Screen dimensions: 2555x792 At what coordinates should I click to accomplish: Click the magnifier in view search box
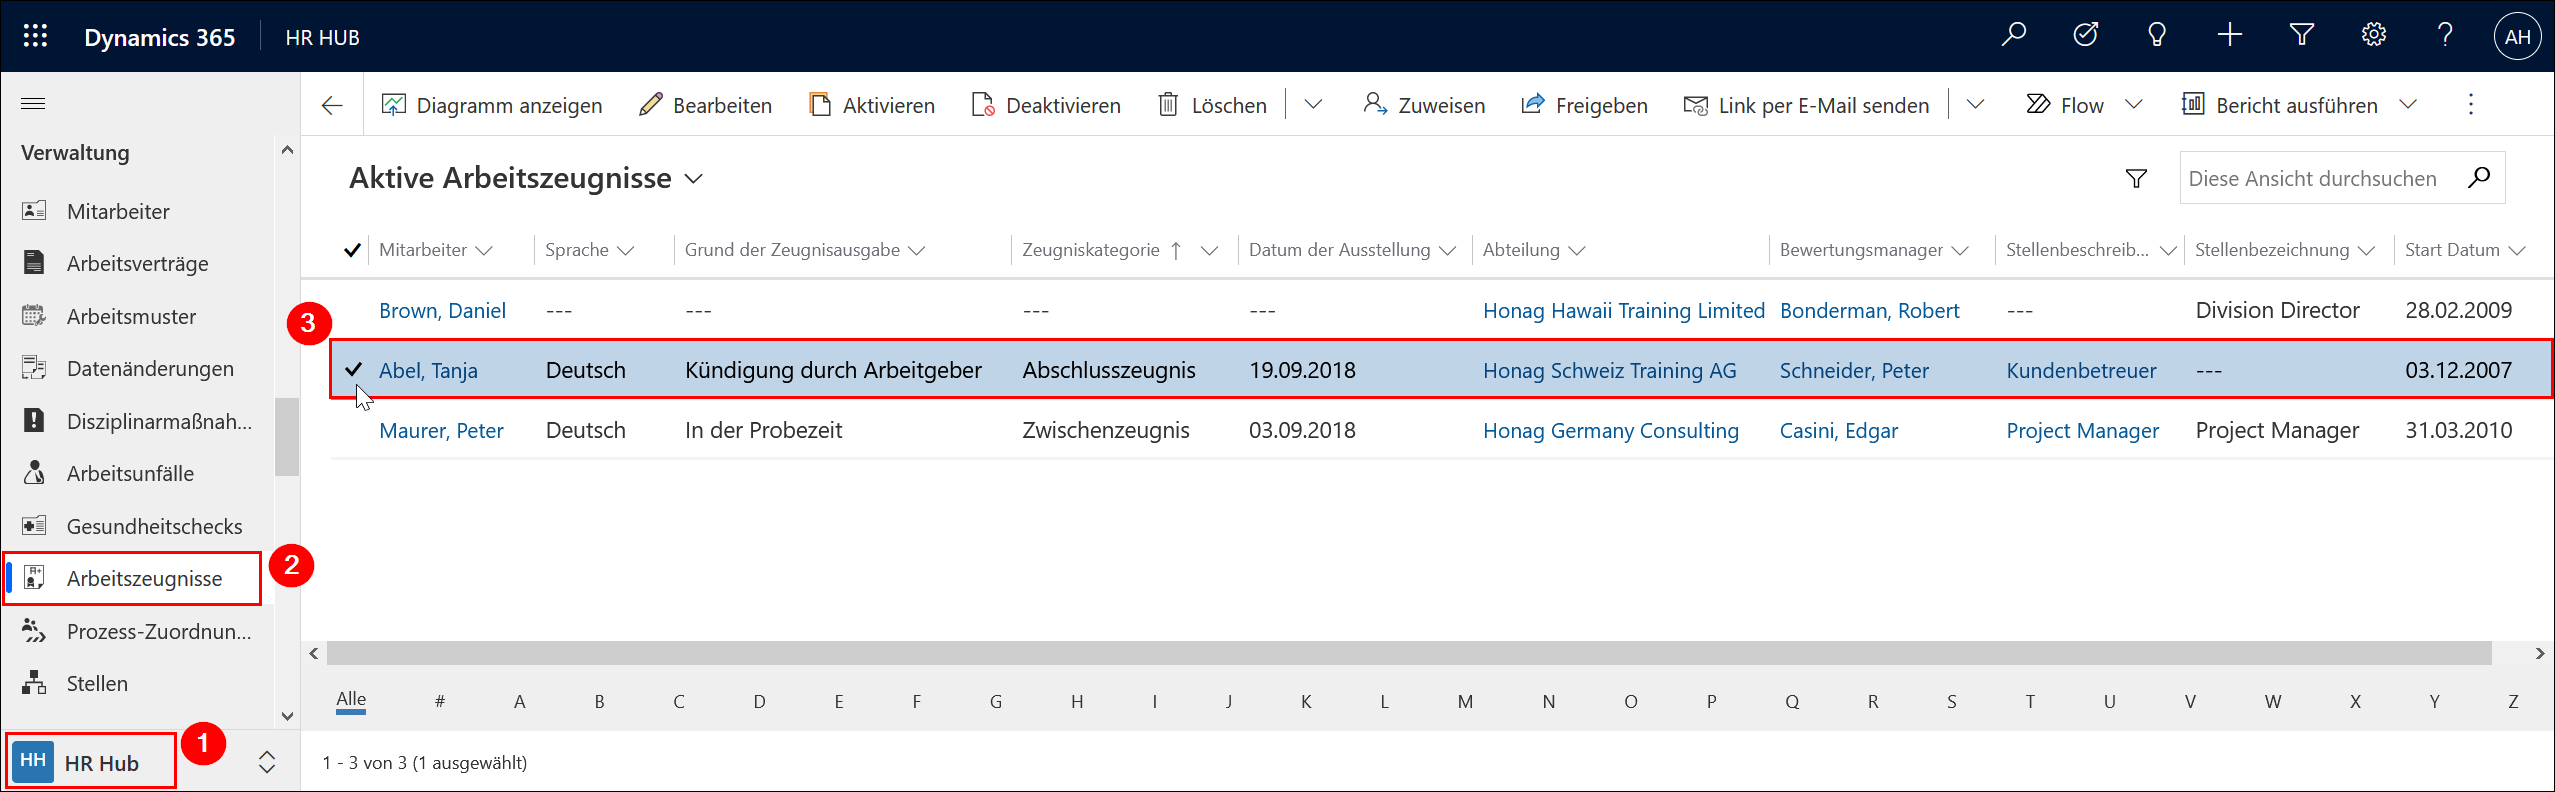click(2479, 178)
